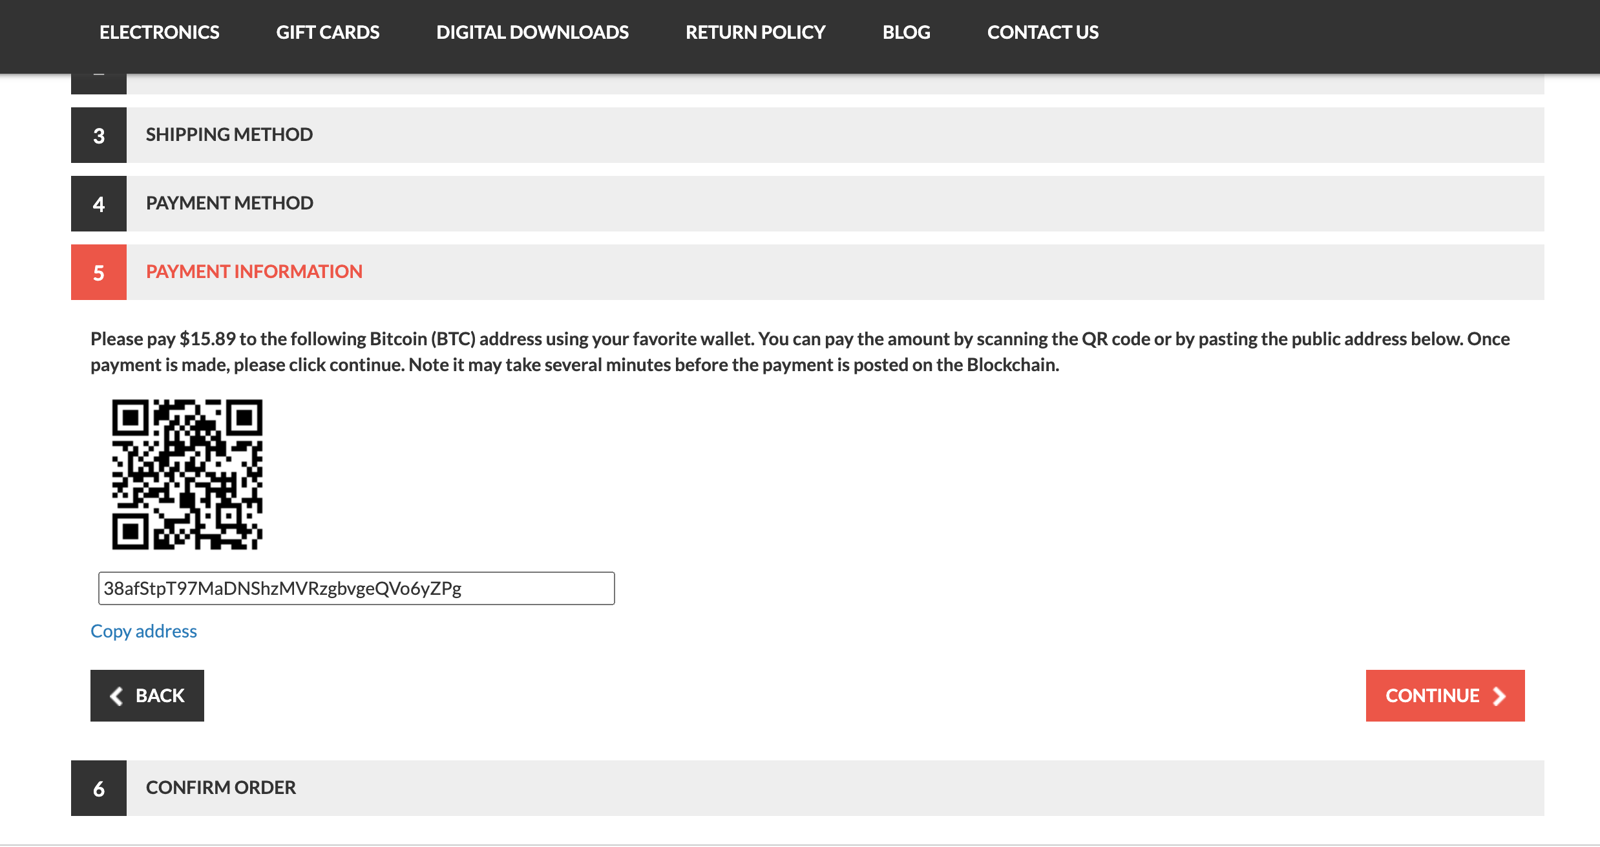Go back with the Back button
The width and height of the screenshot is (1600, 847).
147,695
